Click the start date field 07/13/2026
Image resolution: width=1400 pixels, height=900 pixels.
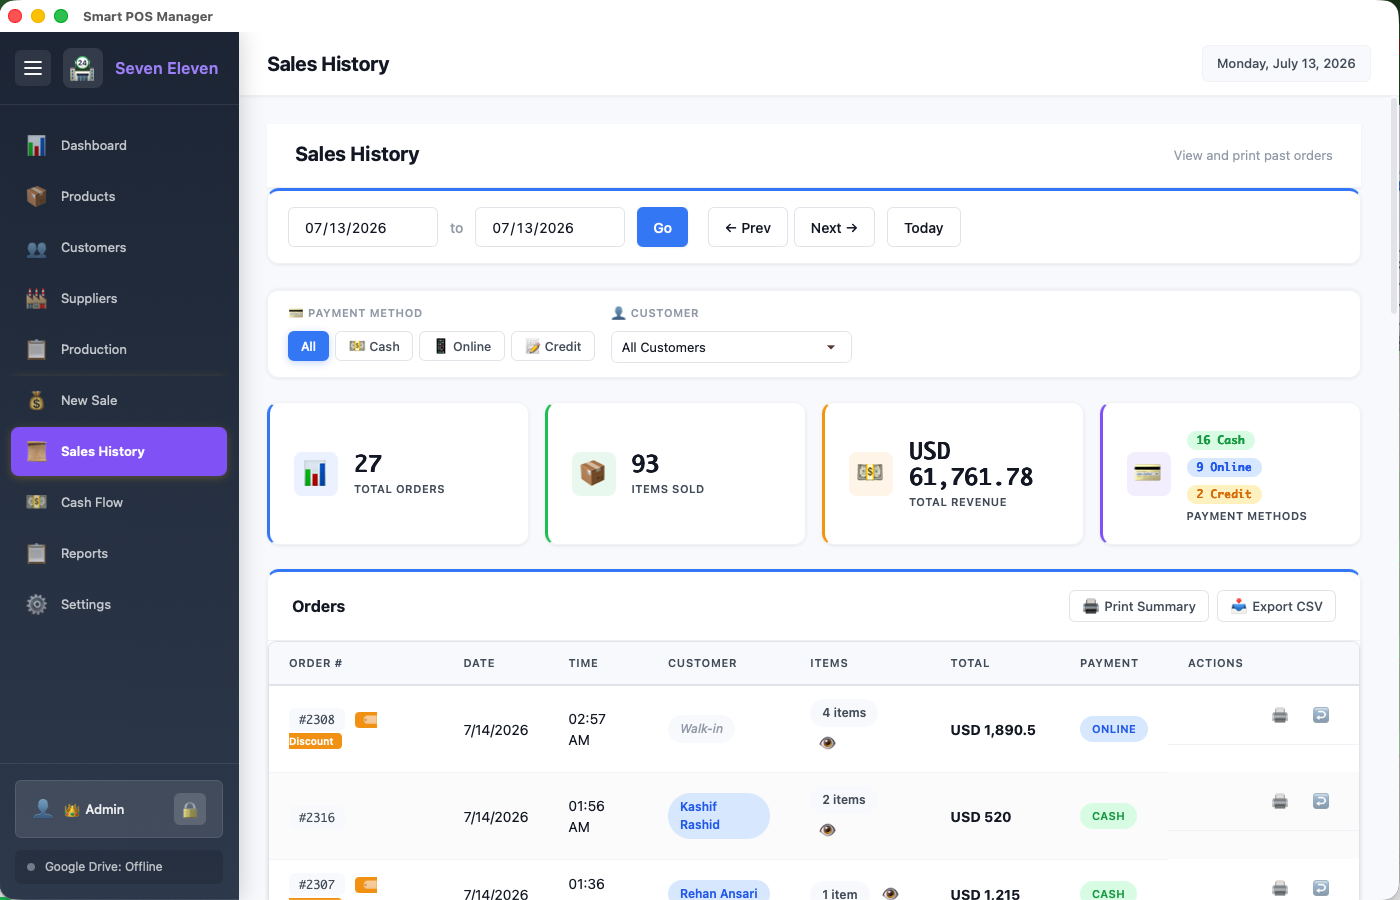[x=363, y=227]
